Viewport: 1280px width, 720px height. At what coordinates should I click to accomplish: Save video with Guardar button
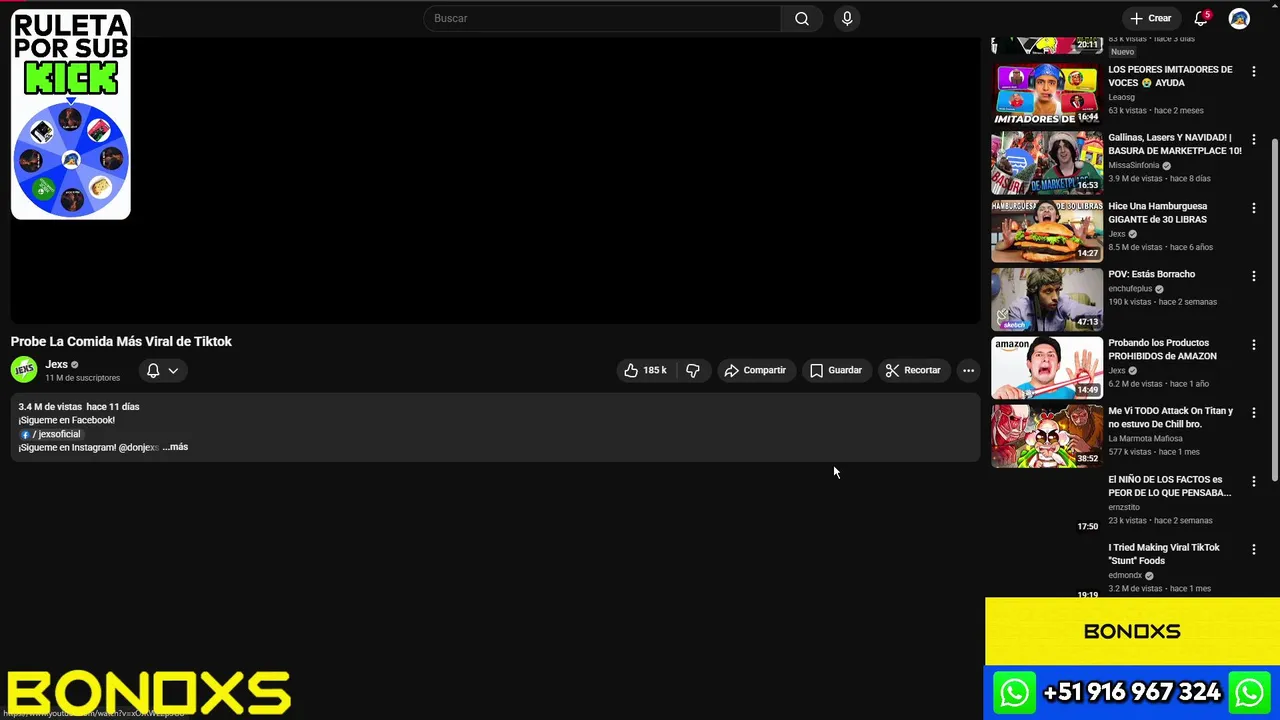click(836, 370)
